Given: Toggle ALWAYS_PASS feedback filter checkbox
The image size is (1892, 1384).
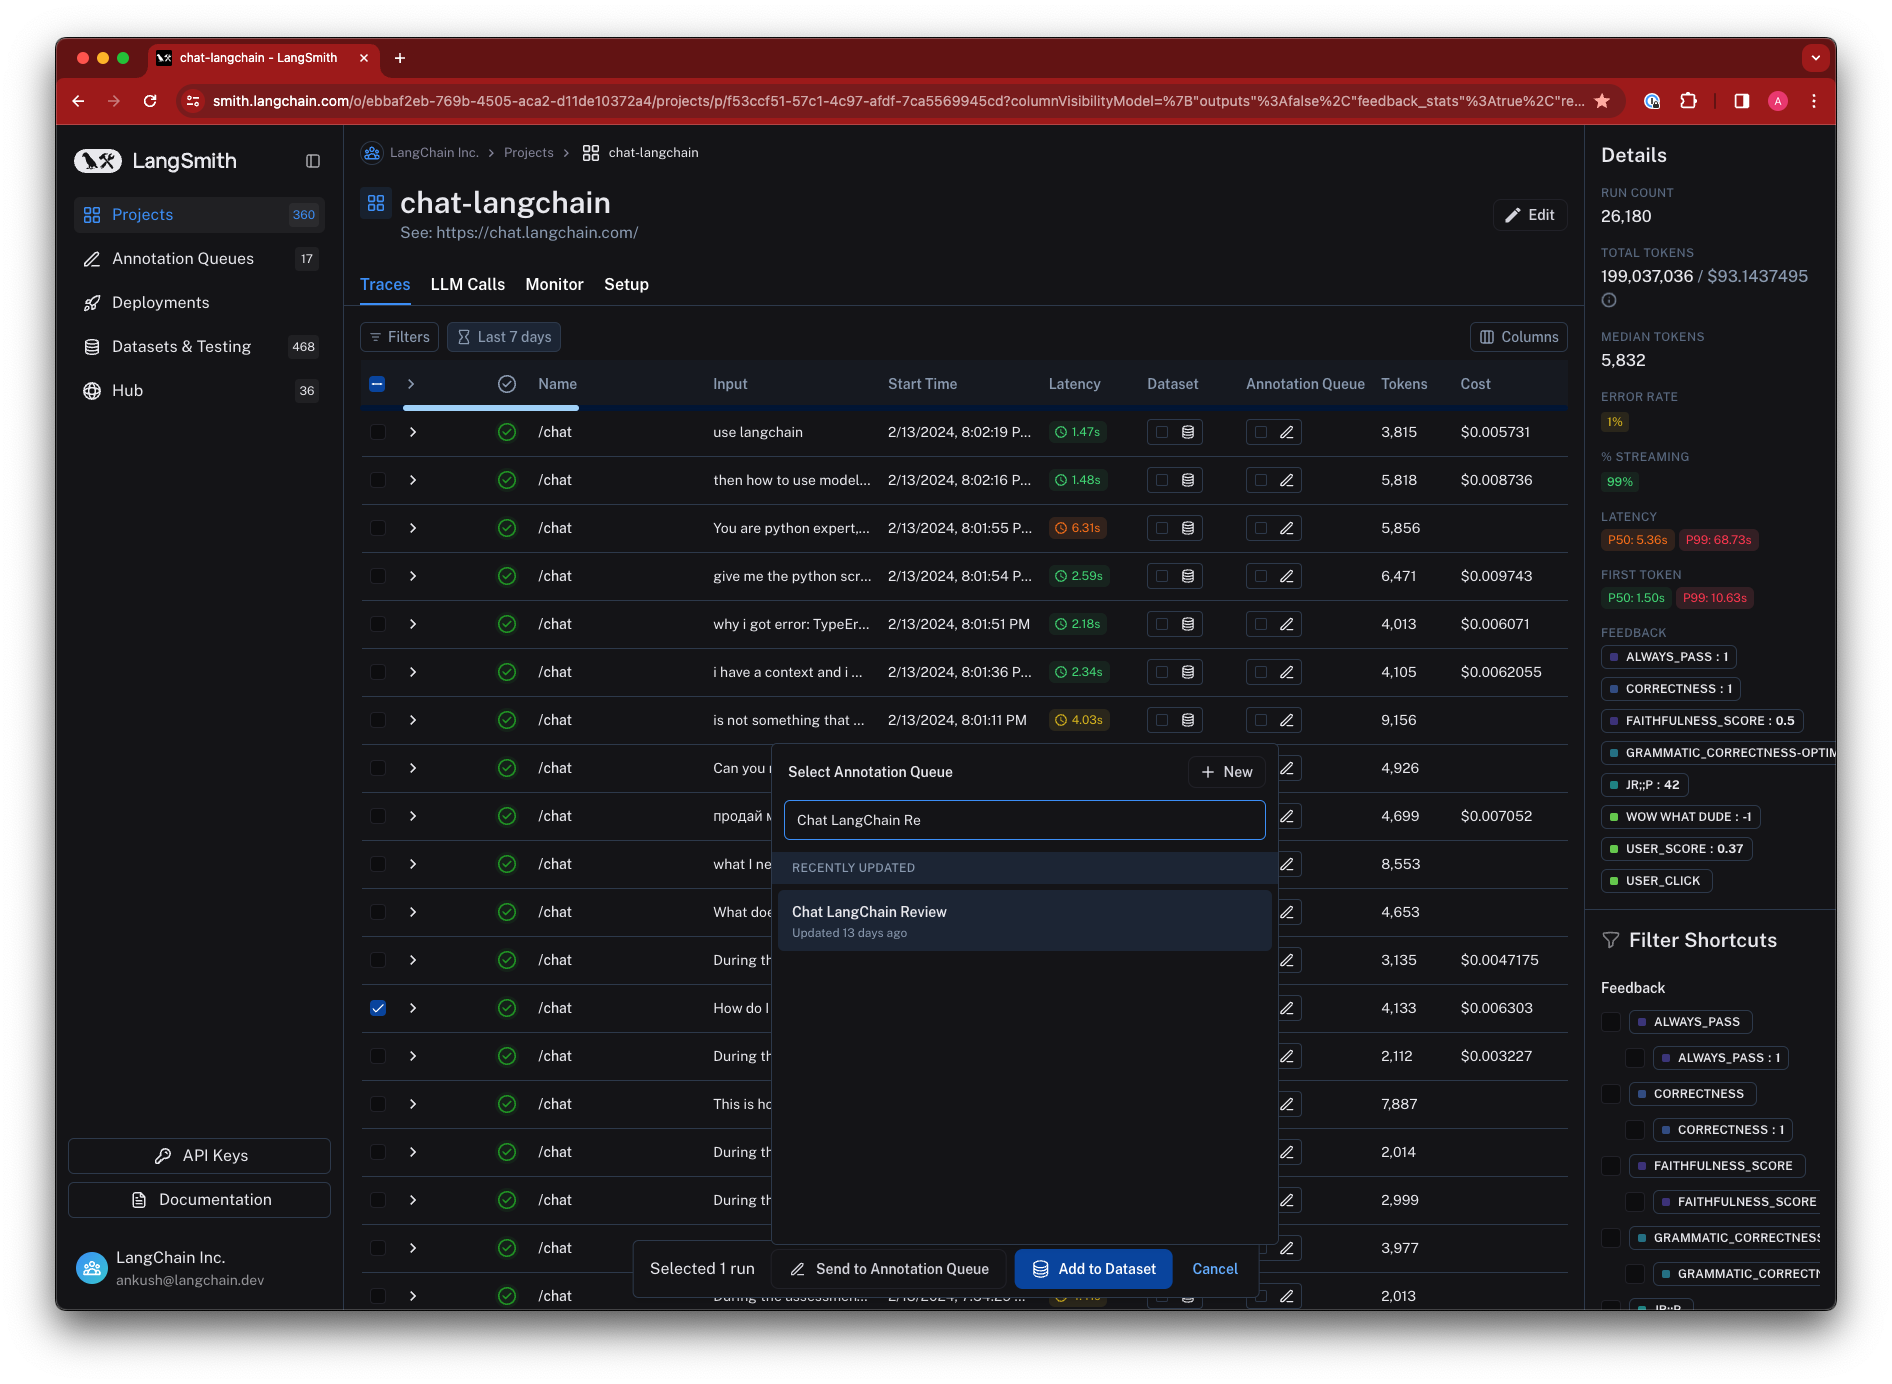Looking at the screenshot, I should [1611, 1022].
